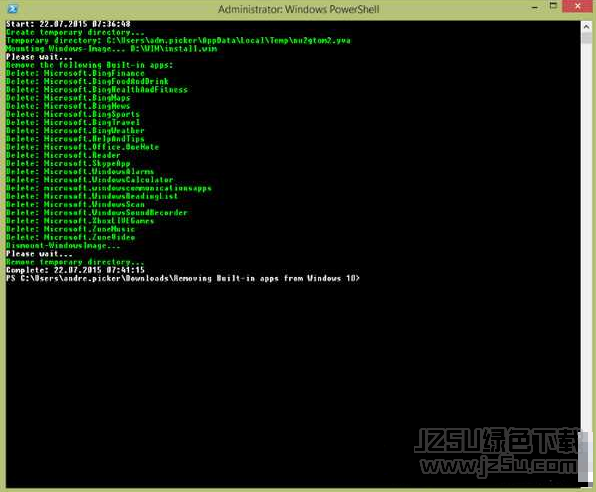The height and width of the screenshot is (492, 596).
Task: Click the 'Delete: Microsoft.WindowsSoundRecorder' line
Action: pyautogui.click(x=97, y=213)
